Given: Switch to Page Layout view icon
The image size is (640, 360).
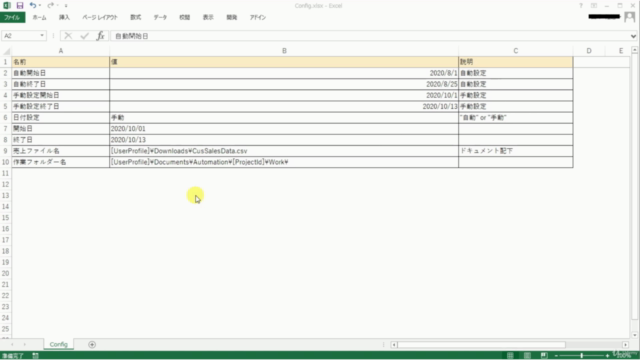Looking at the screenshot, I should [527, 356].
